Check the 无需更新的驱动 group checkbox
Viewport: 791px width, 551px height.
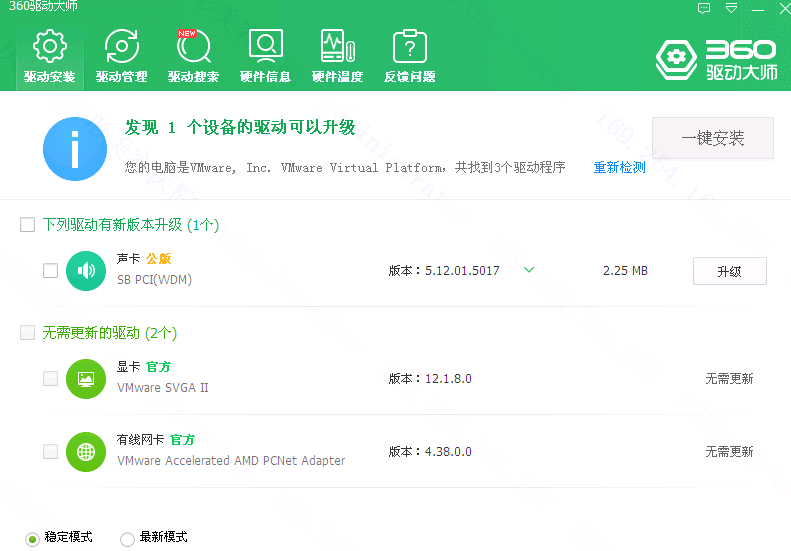tap(27, 333)
